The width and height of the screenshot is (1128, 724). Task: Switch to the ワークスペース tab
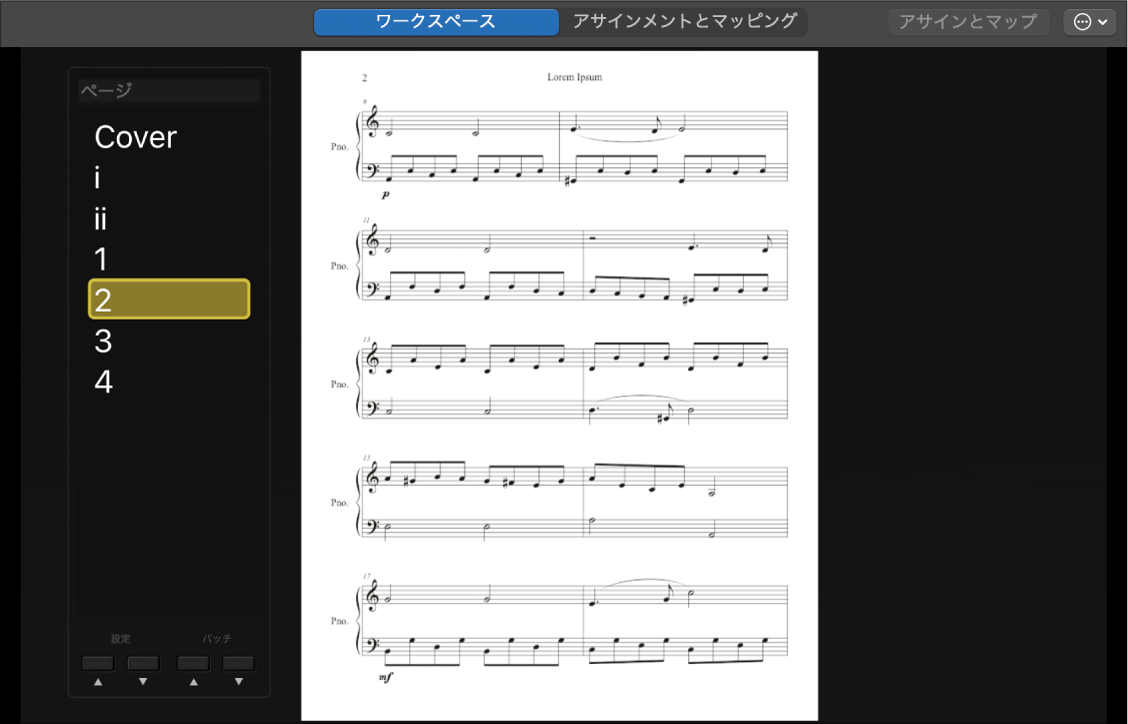point(435,20)
